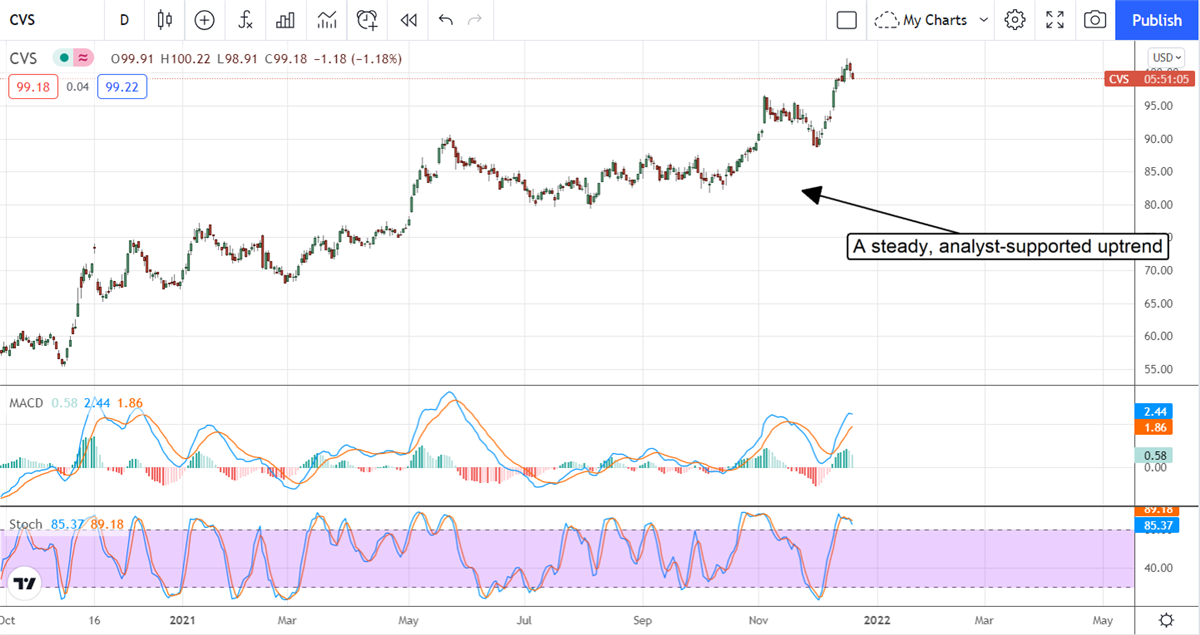Click the 2022 label on time axis
Viewport: 1200px width, 635px height.
click(875, 620)
